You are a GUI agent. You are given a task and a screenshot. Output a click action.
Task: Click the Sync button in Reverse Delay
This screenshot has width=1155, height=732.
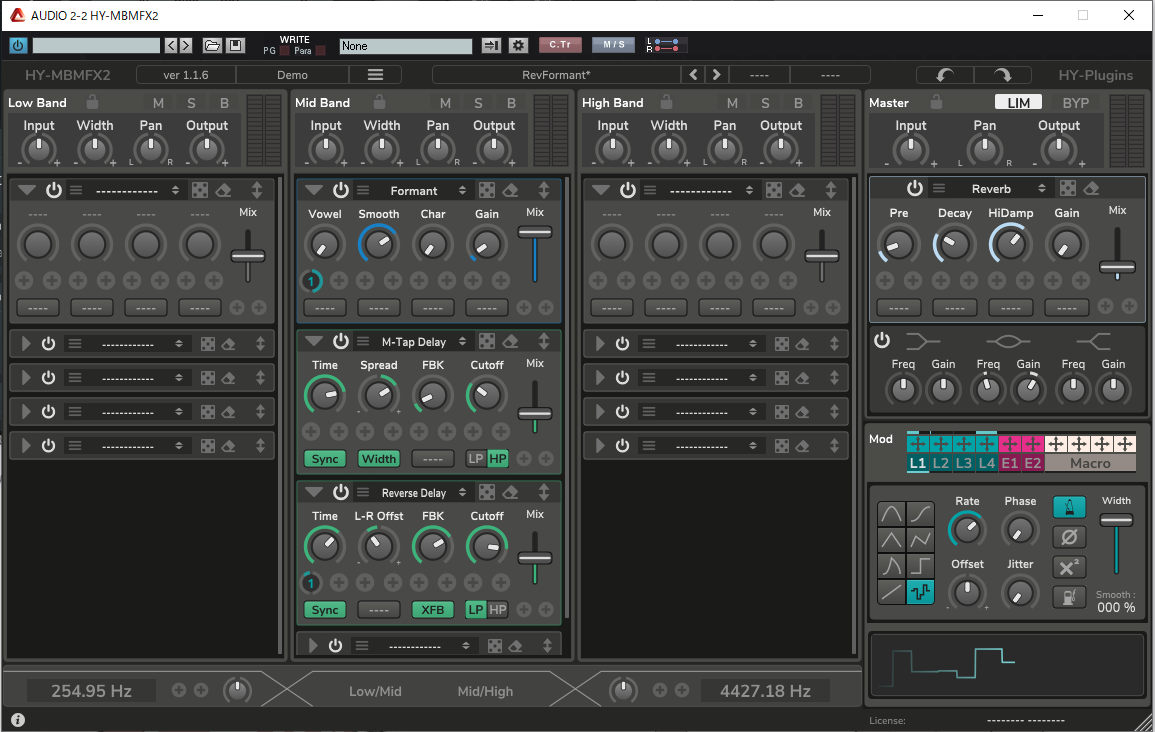(325, 610)
